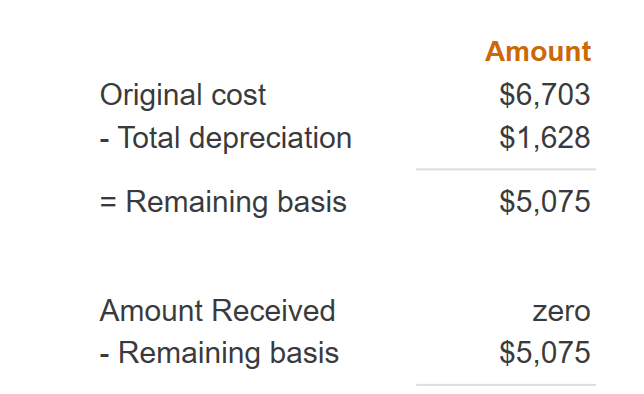Click the orange Amount column header
The height and width of the screenshot is (394, 644).
coord(538,52)
